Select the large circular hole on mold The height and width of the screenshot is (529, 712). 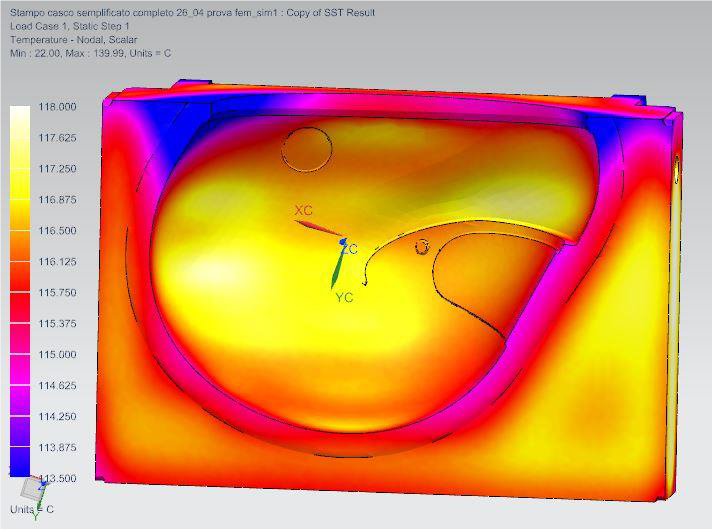coord(306,151)
